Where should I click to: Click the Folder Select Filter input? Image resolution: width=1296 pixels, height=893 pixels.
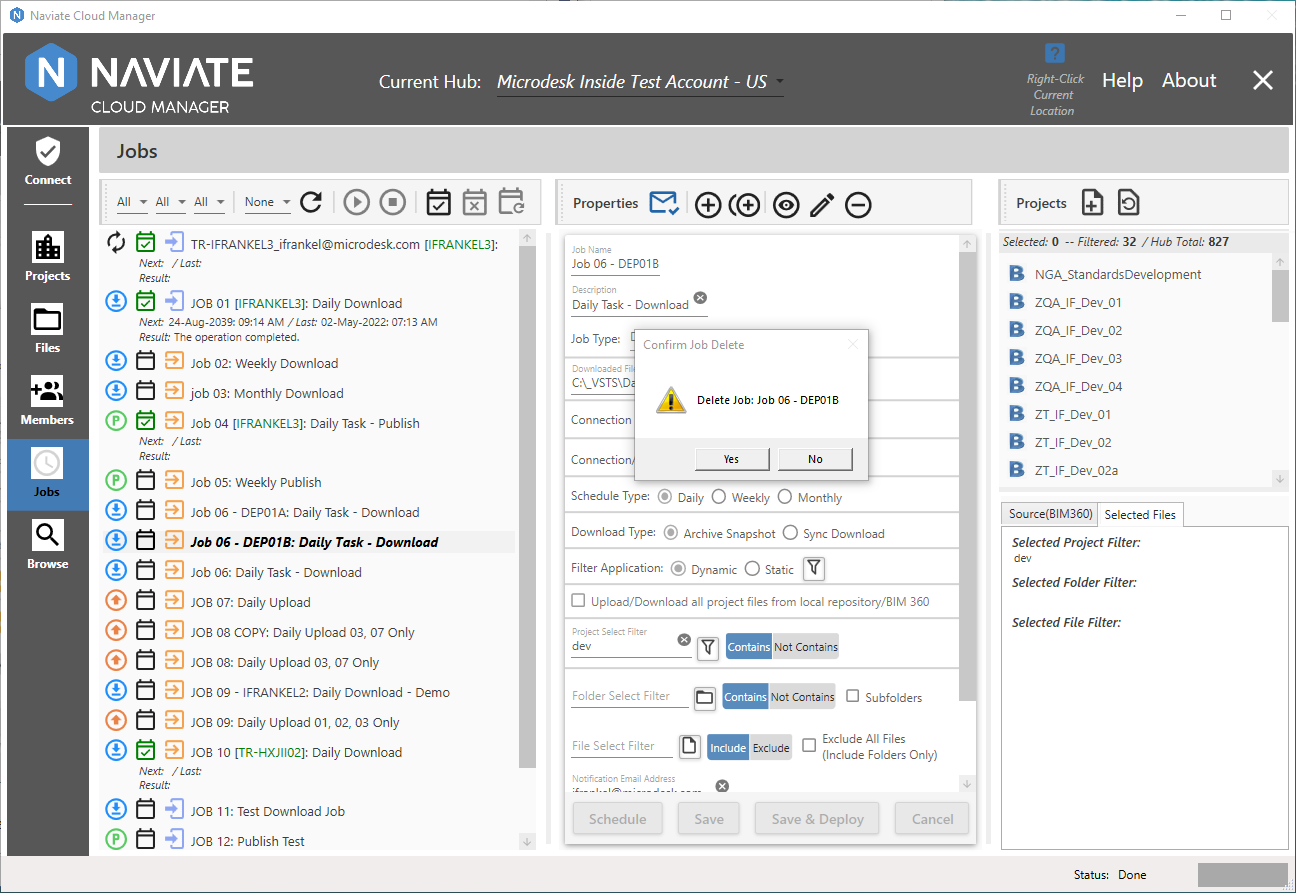coord(630,696)
